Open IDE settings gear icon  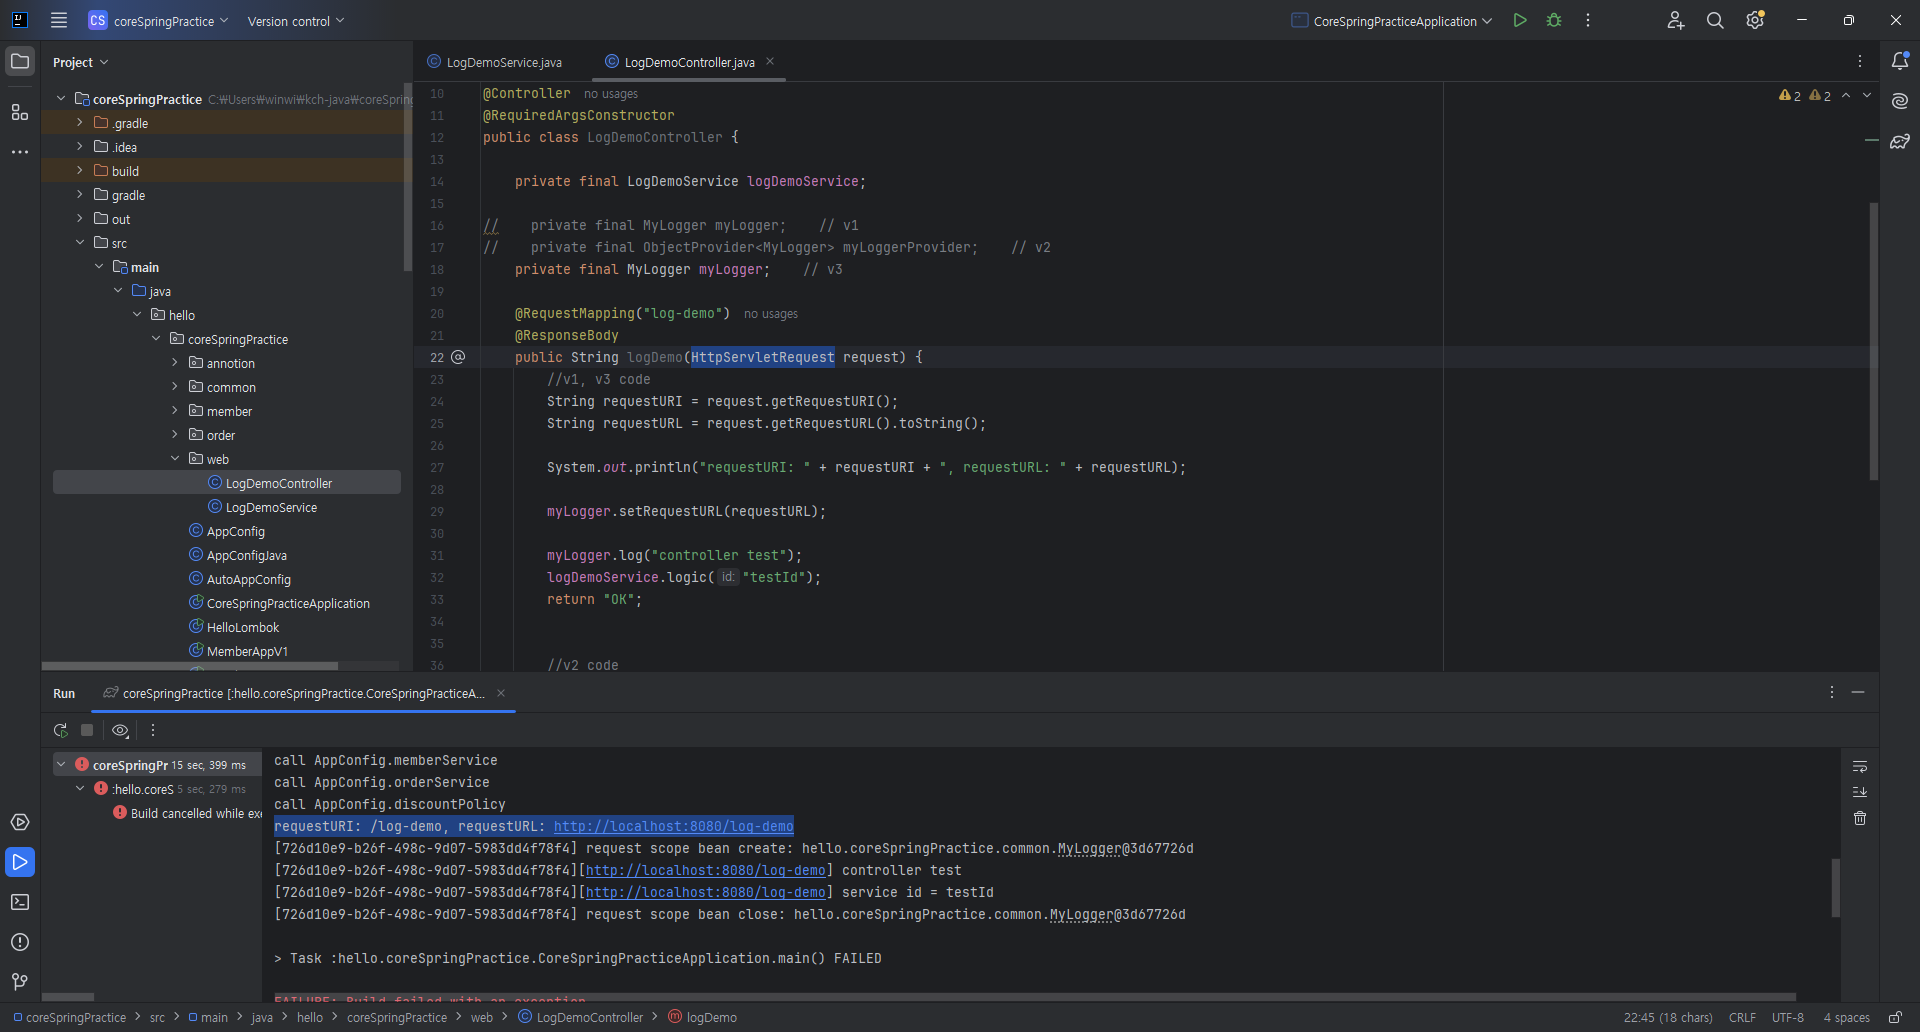click(1755, 20)
